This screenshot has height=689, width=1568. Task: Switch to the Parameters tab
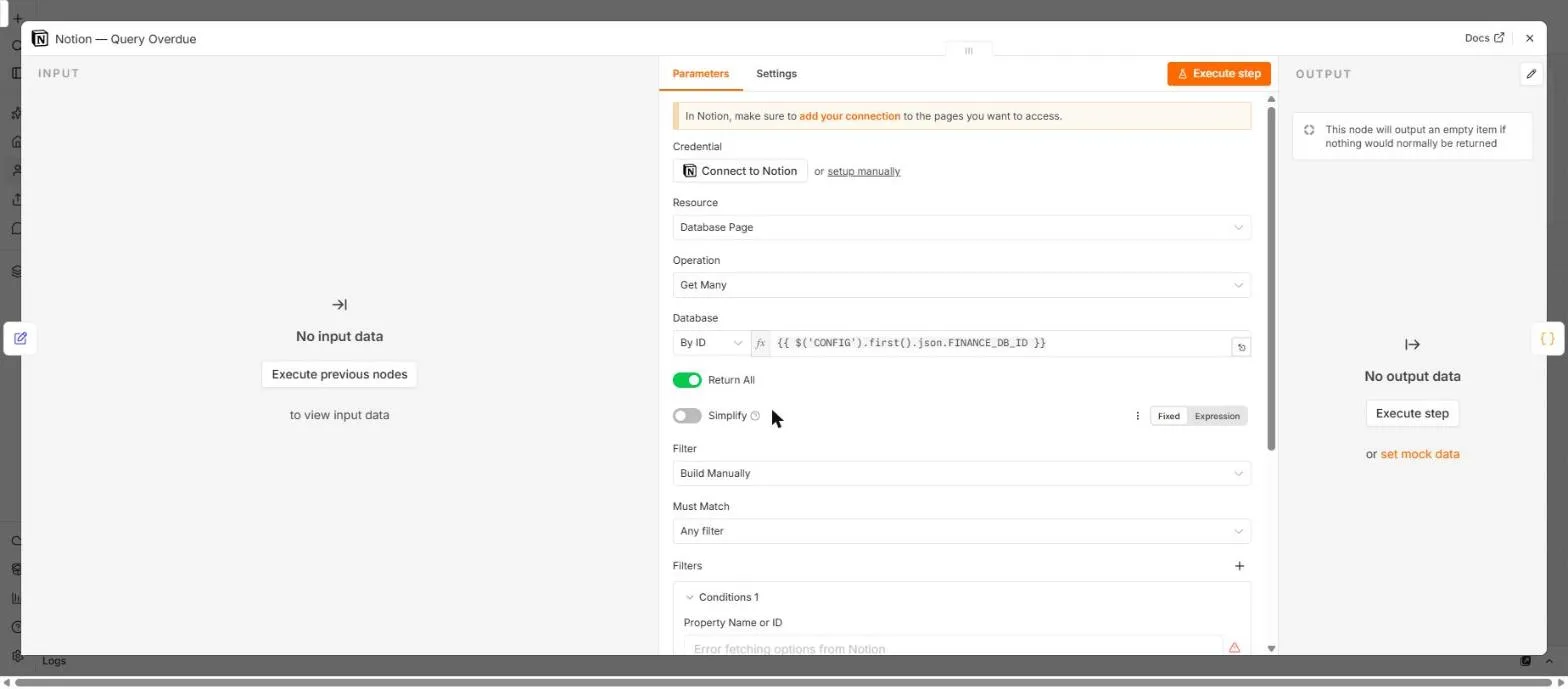[x=700, y=74]
